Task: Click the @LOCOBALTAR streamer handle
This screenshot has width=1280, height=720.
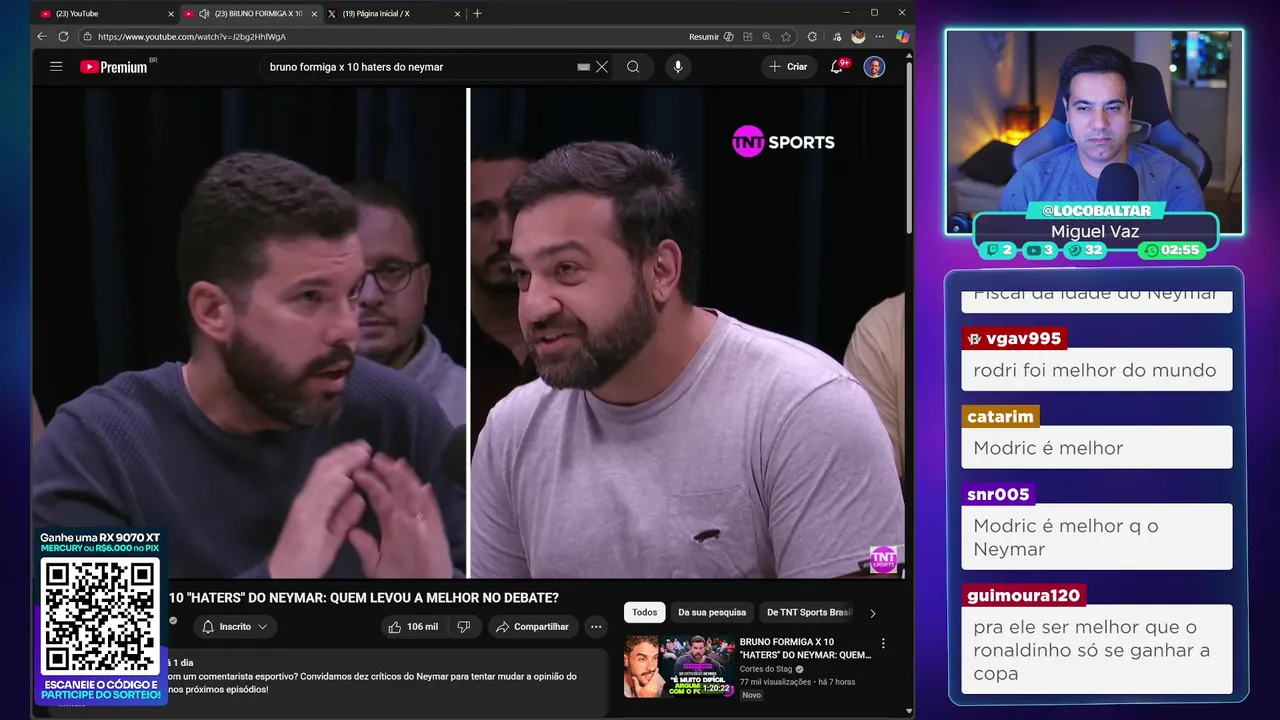Action: click(x=1096, y=211)
